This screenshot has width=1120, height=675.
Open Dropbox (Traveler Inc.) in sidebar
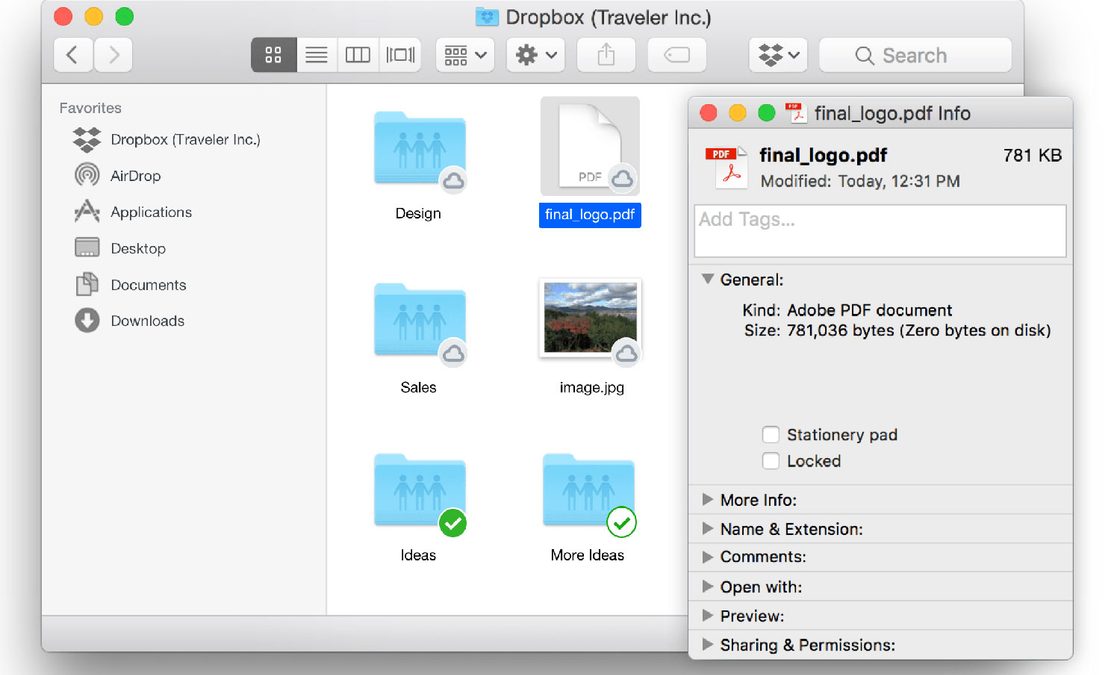coord(167,139)
